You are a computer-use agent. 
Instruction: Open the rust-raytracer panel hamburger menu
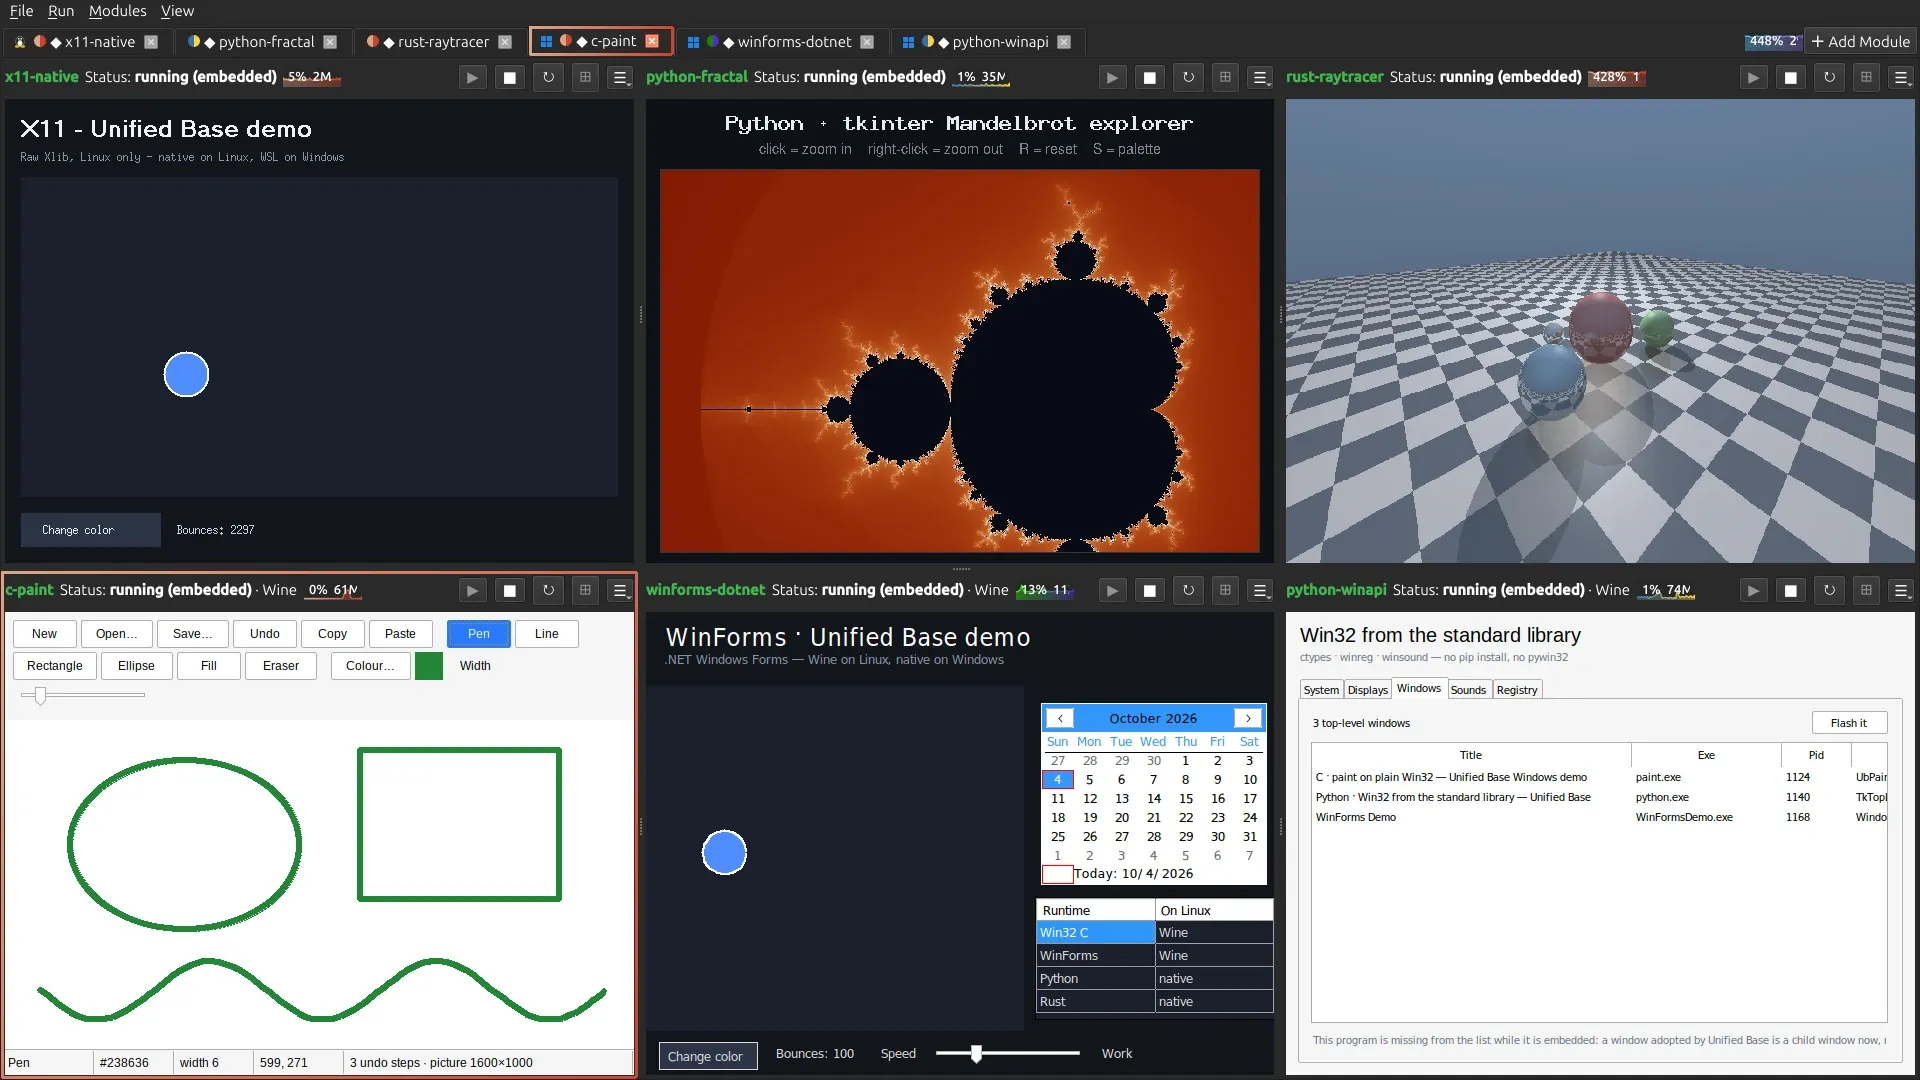coord(1902,77)
